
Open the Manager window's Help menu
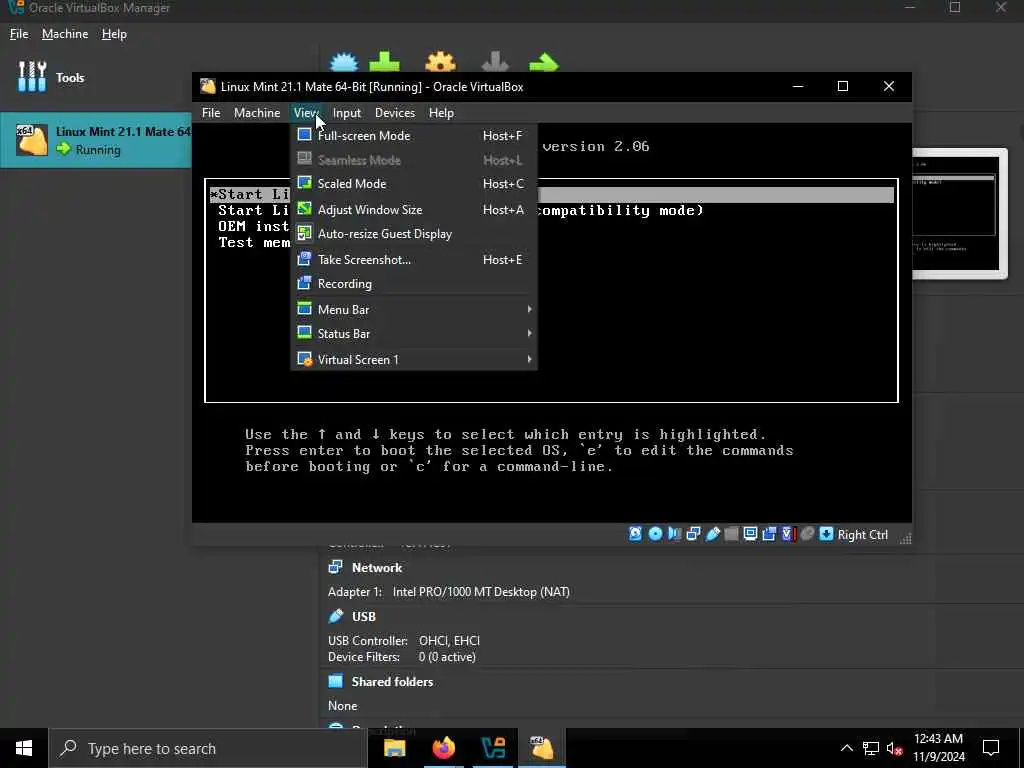(x=114, y=34)
